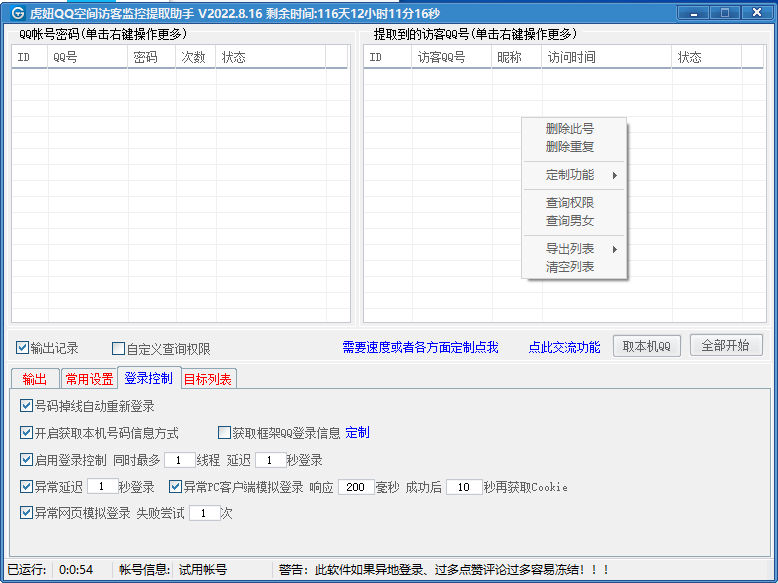Toggle the 启用登录控制 checkbox
The height and width of the screenshot is (583, 778).
26,459
